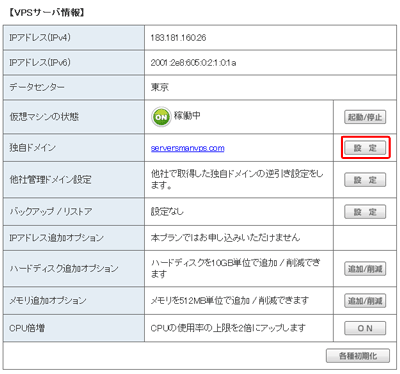This screenshot has height=374, width=400.
Task: Click 設定 button in the 独自ドメイン row
Action: 365,148
